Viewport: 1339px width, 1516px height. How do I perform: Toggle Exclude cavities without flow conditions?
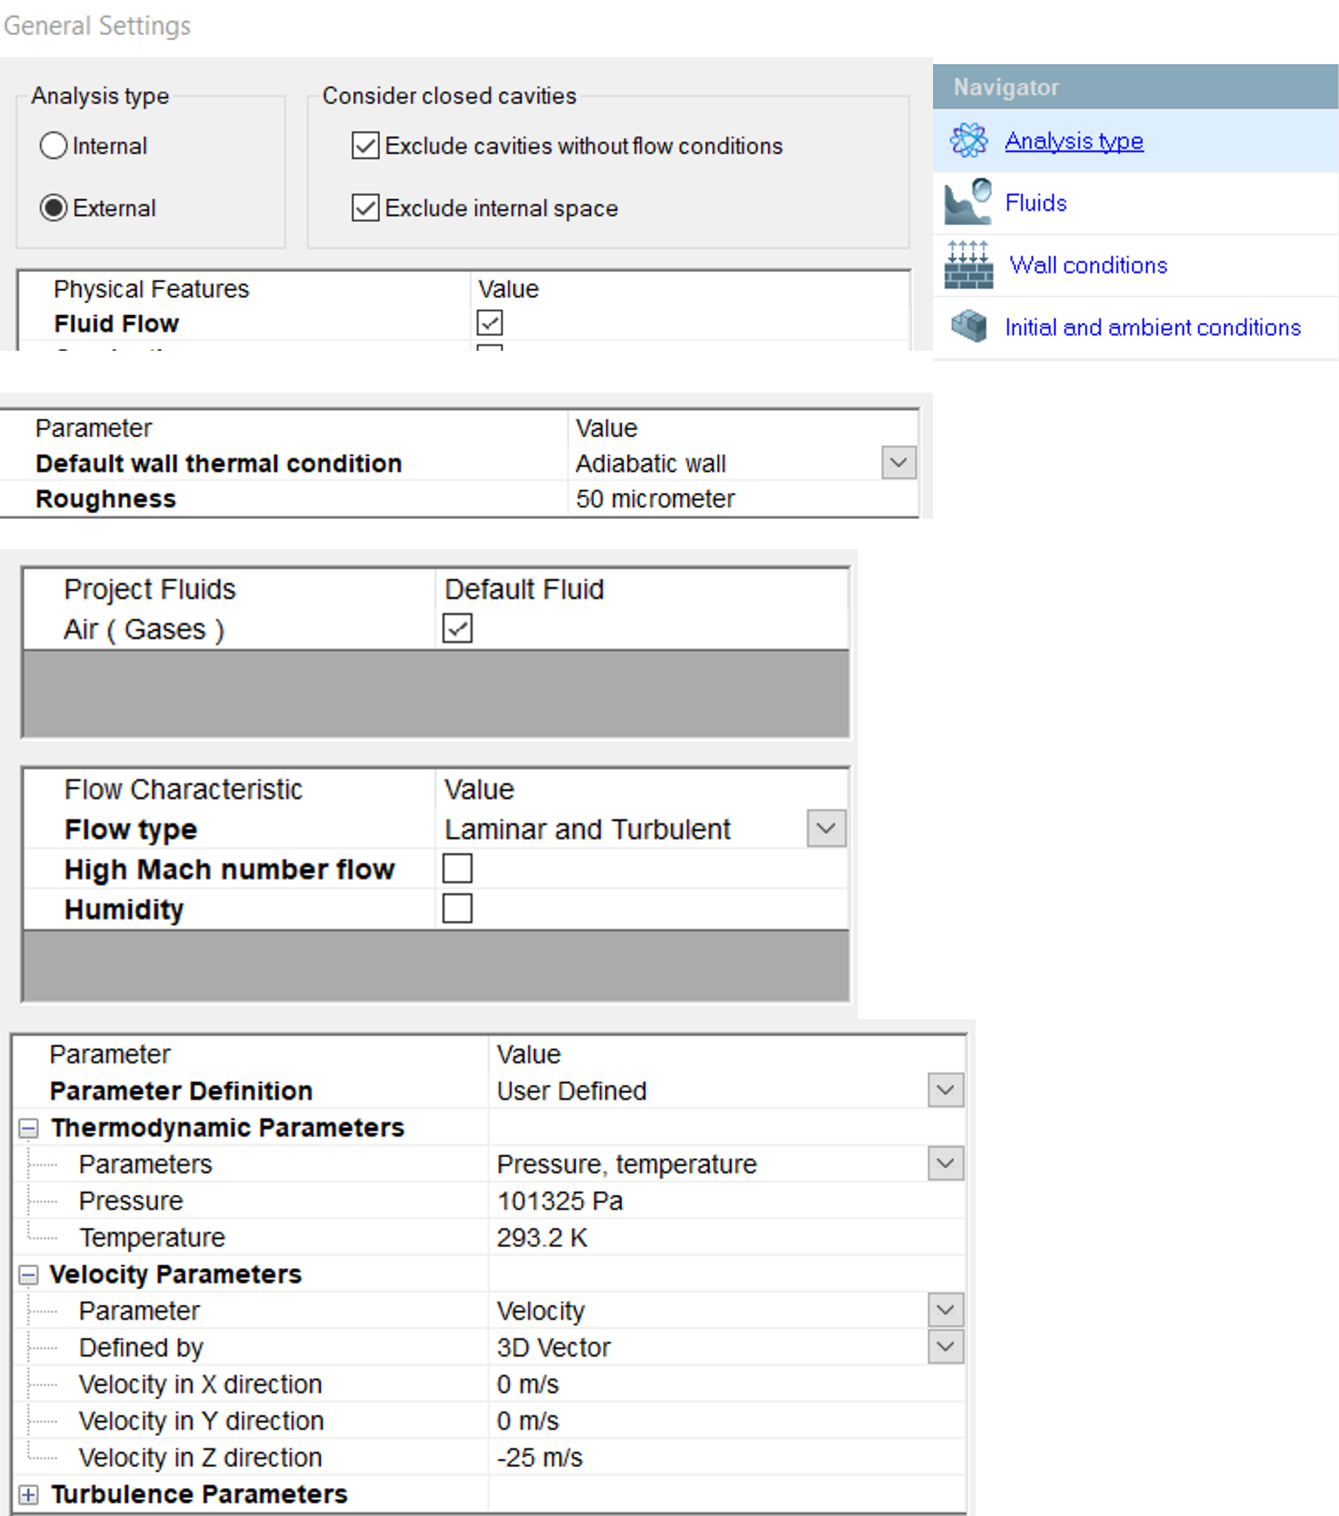tap(366, 146)
